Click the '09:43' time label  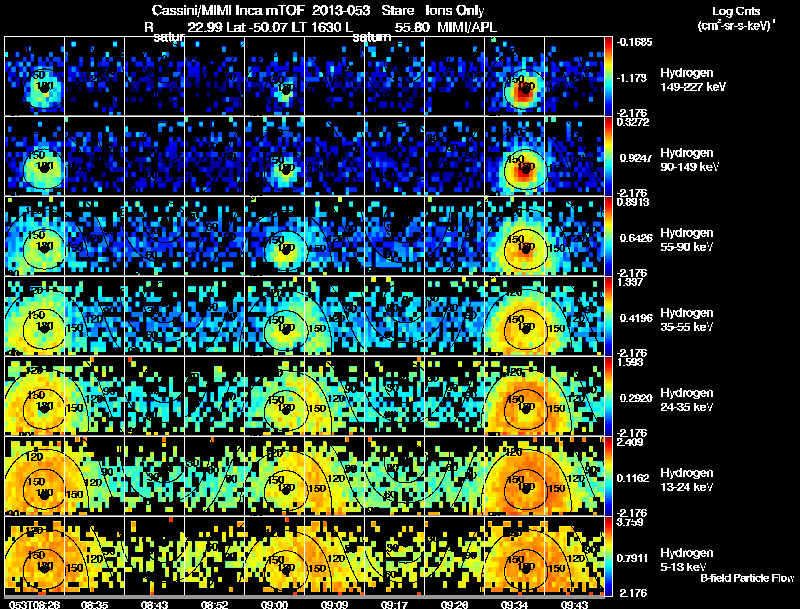click(x=574, y=604)
